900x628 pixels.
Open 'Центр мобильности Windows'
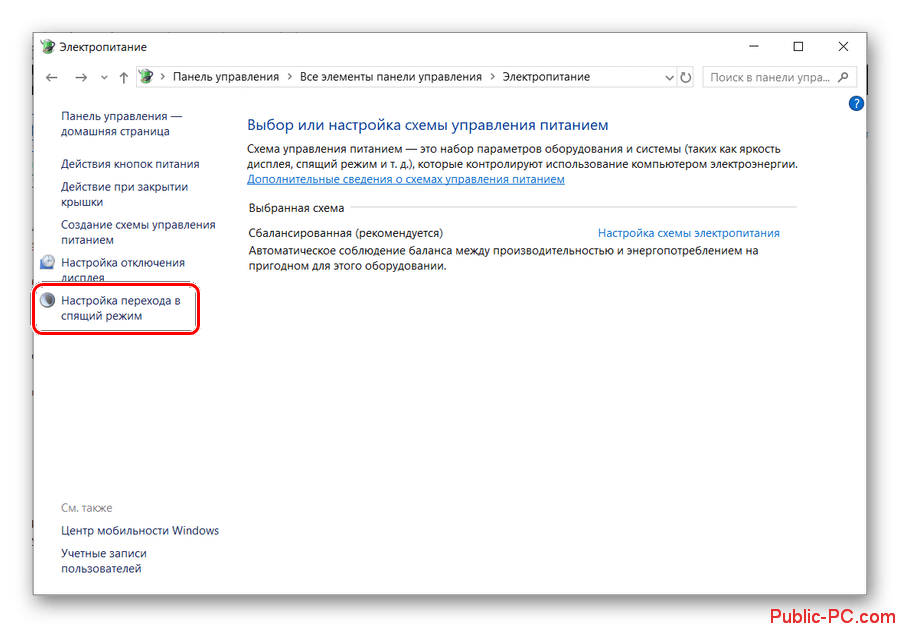pyautogui.click(x=139, y=531)
